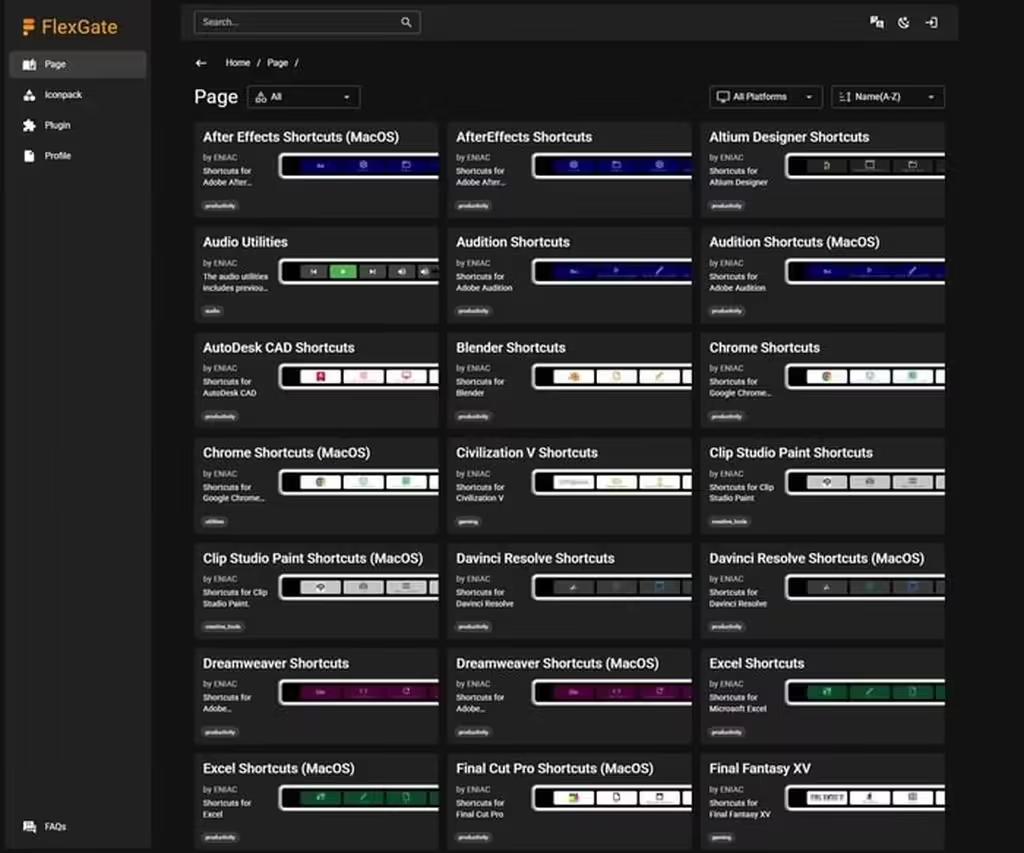This screenshot has height=853, width=1024.
Task: Open the Name(A-Z) sort dropdown
Action: (887, 97)
